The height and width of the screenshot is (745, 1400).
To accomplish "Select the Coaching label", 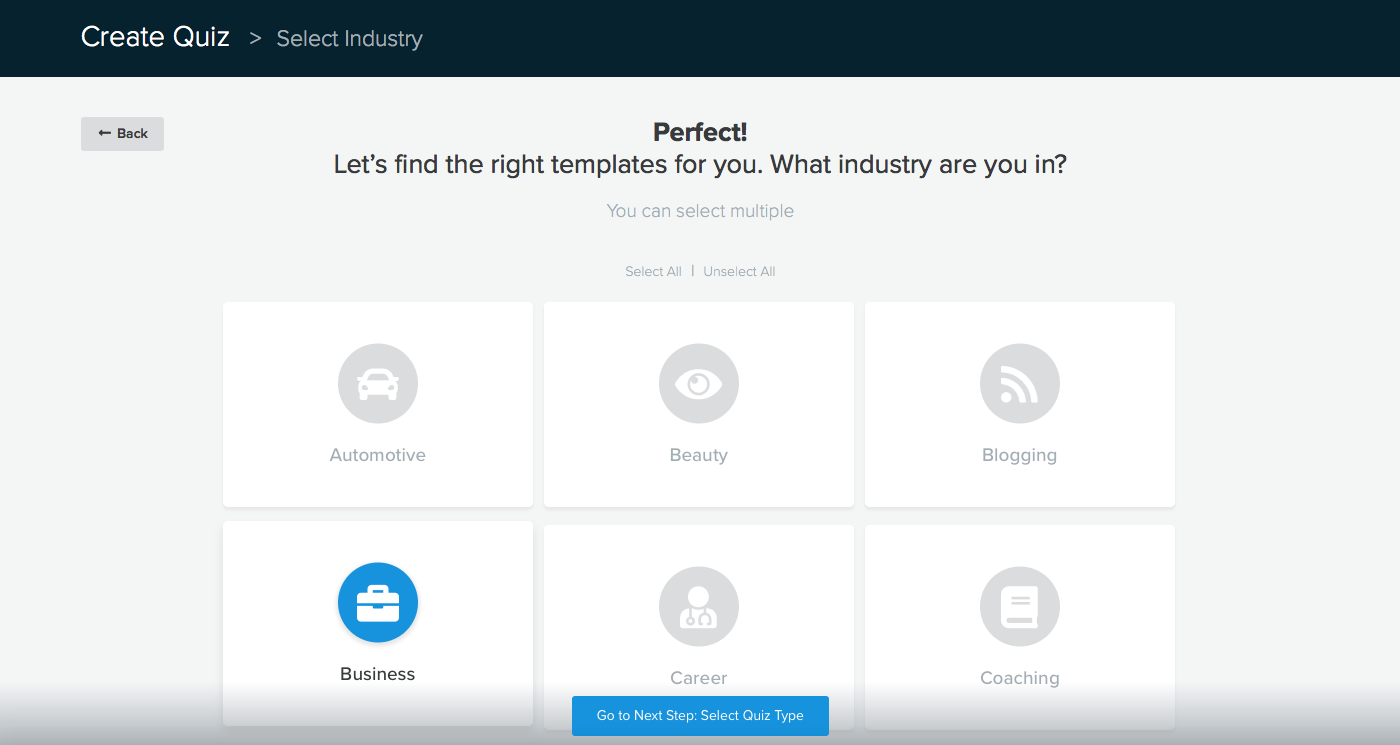I will pos(1020,678).
